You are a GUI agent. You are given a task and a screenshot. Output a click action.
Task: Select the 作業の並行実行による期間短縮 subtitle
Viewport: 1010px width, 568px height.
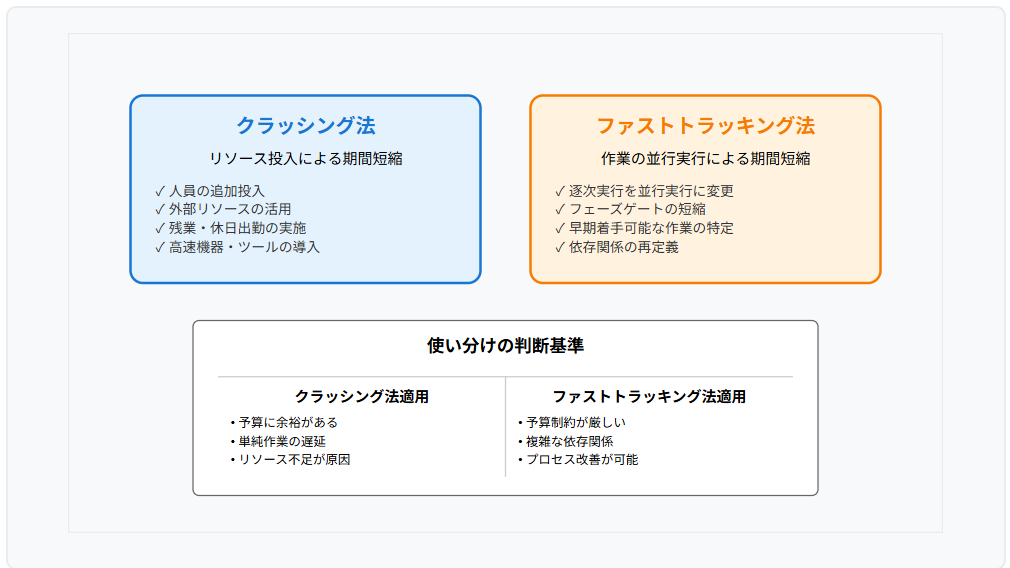[705, 158]
